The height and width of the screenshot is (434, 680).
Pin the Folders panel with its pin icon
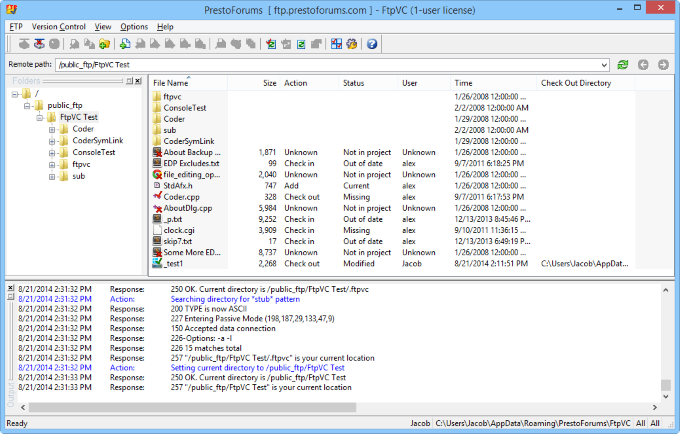pyautogui.click(x=129, y=81)
